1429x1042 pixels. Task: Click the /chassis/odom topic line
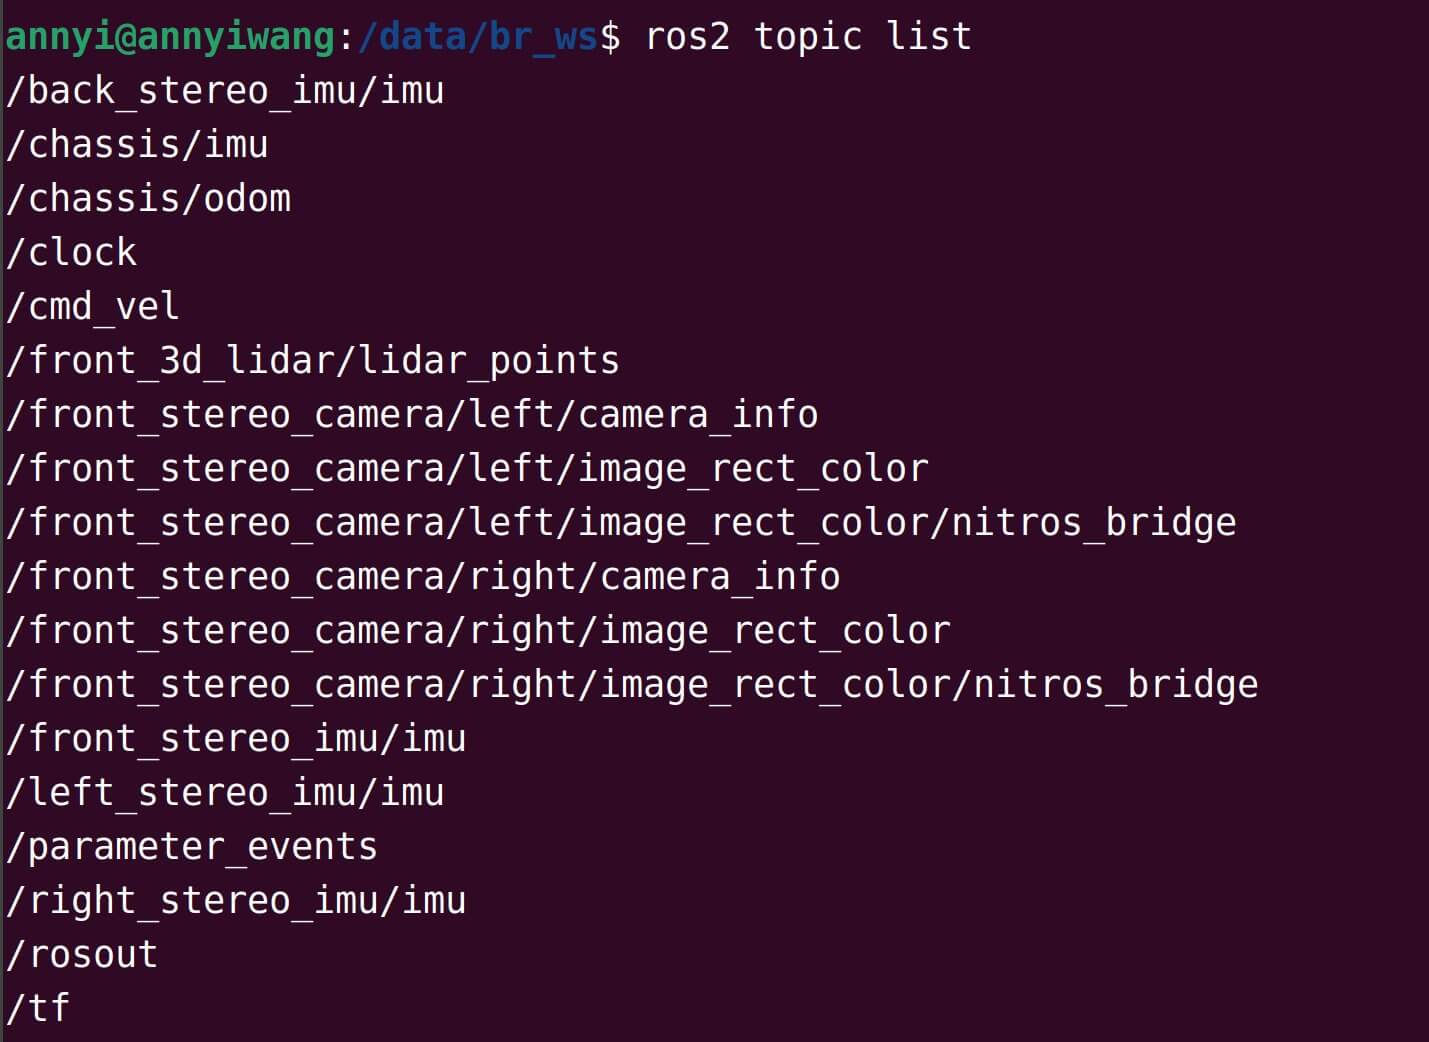[148, 199]
